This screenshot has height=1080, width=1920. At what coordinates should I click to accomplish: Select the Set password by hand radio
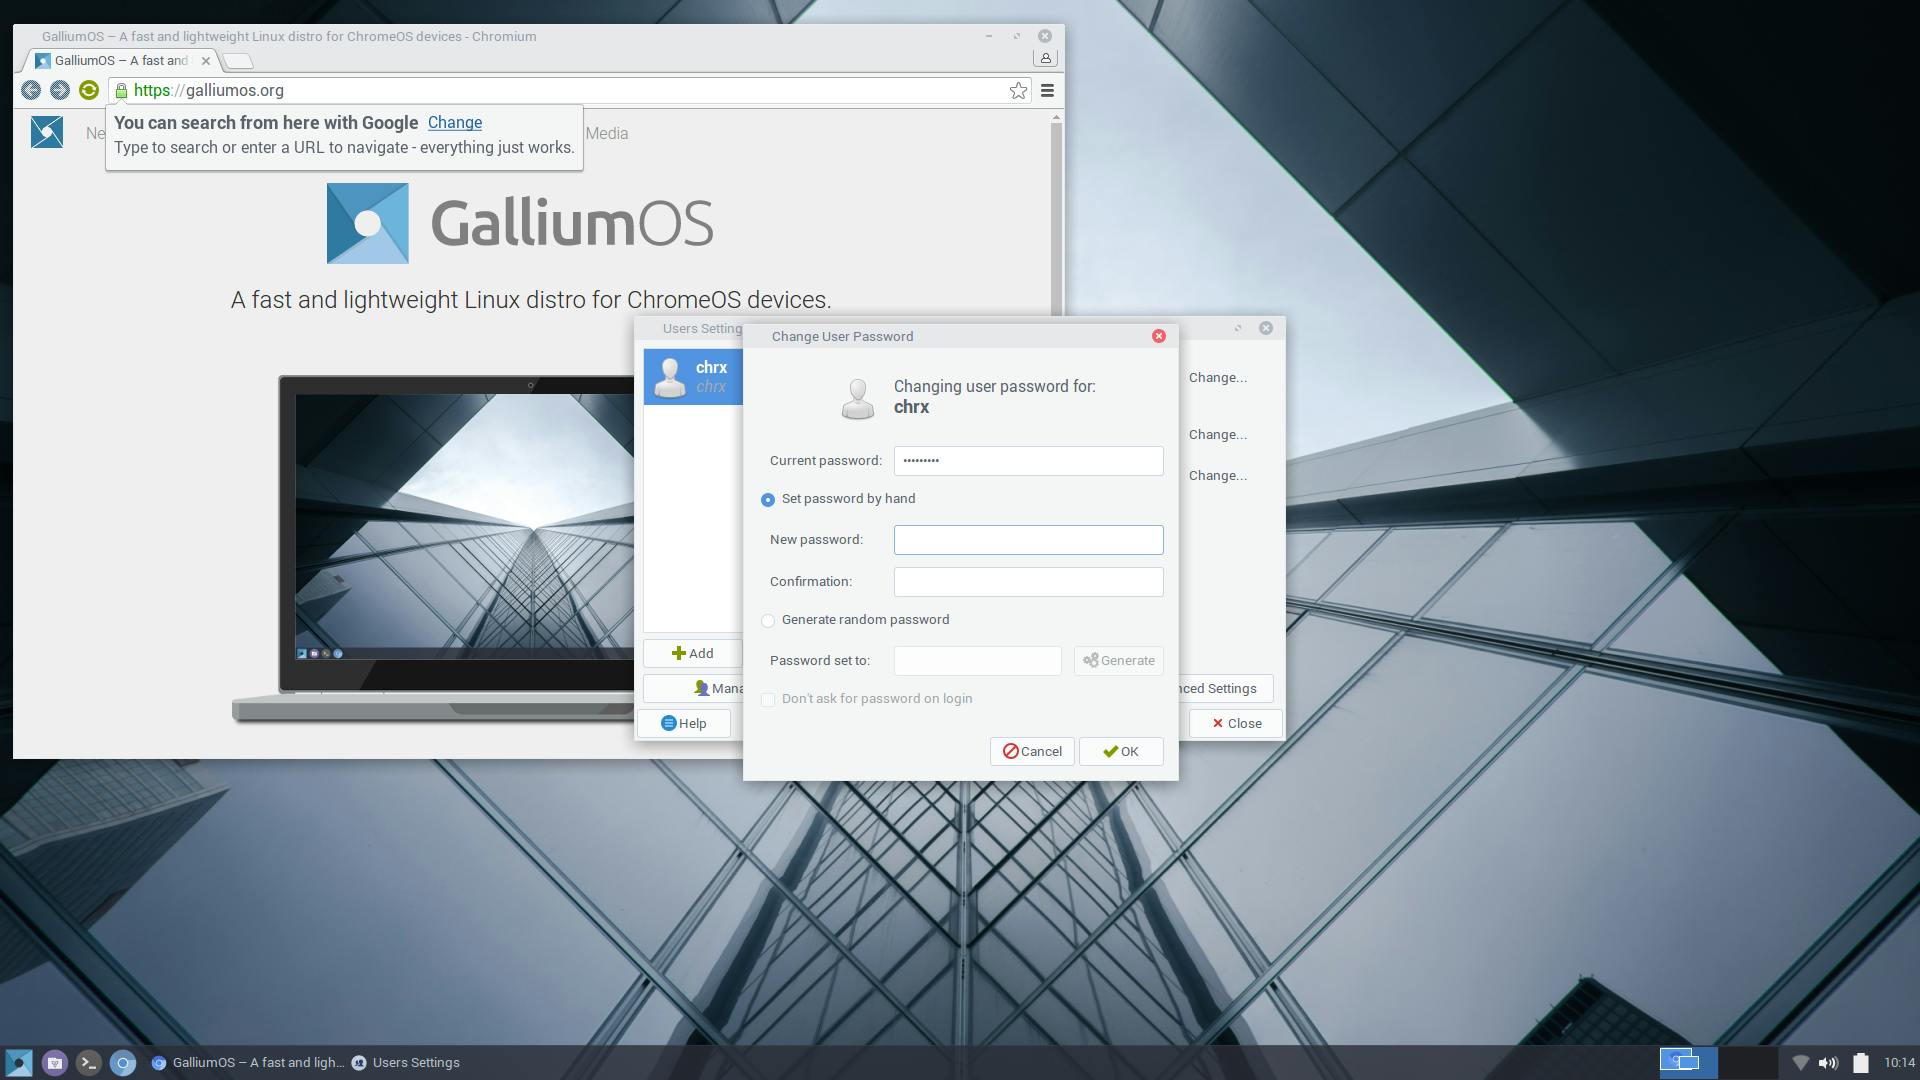(768, 500)
